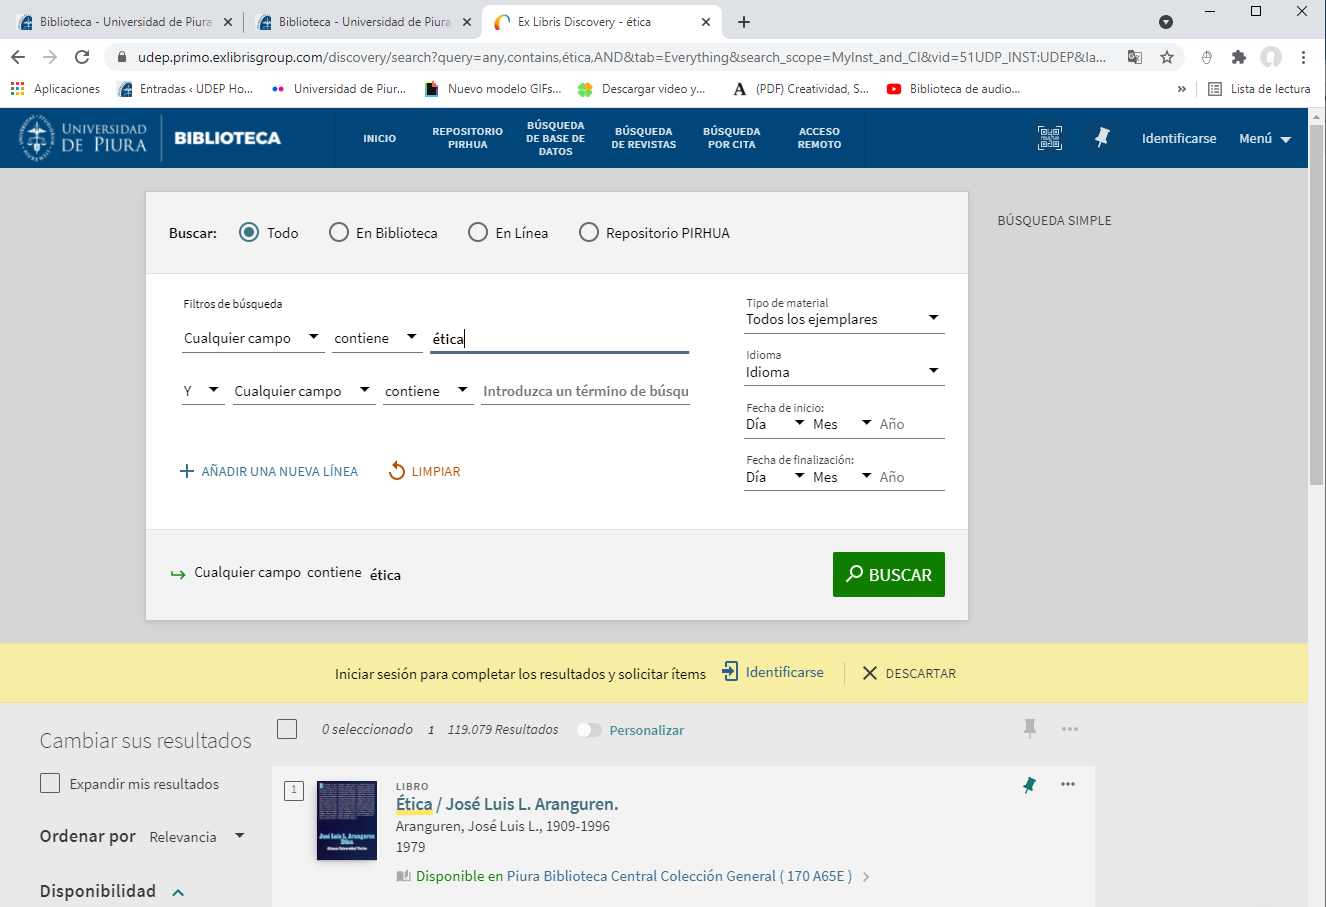
Task: Click the pin favorites icon in header
Action: pyautogui.click(x=1102, y=138)
